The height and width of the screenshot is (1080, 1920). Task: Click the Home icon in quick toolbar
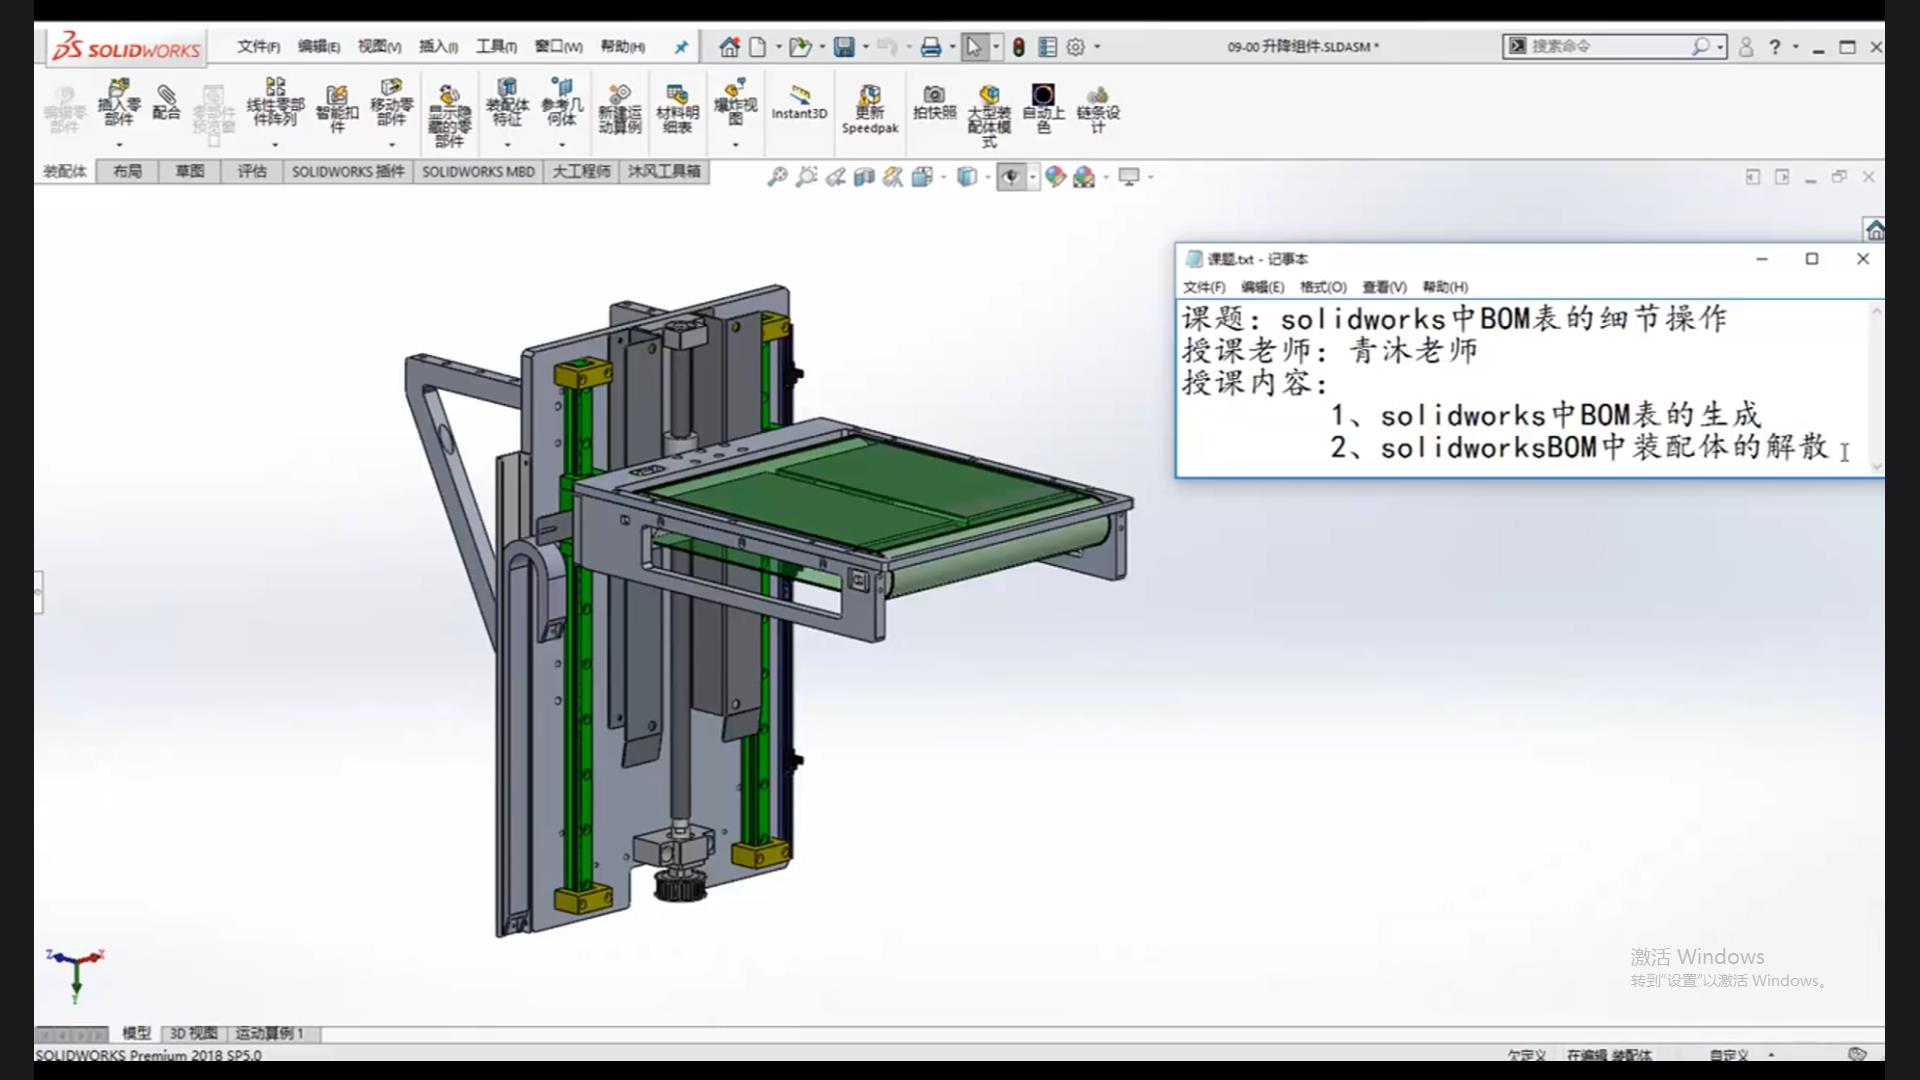coord(729,47)
